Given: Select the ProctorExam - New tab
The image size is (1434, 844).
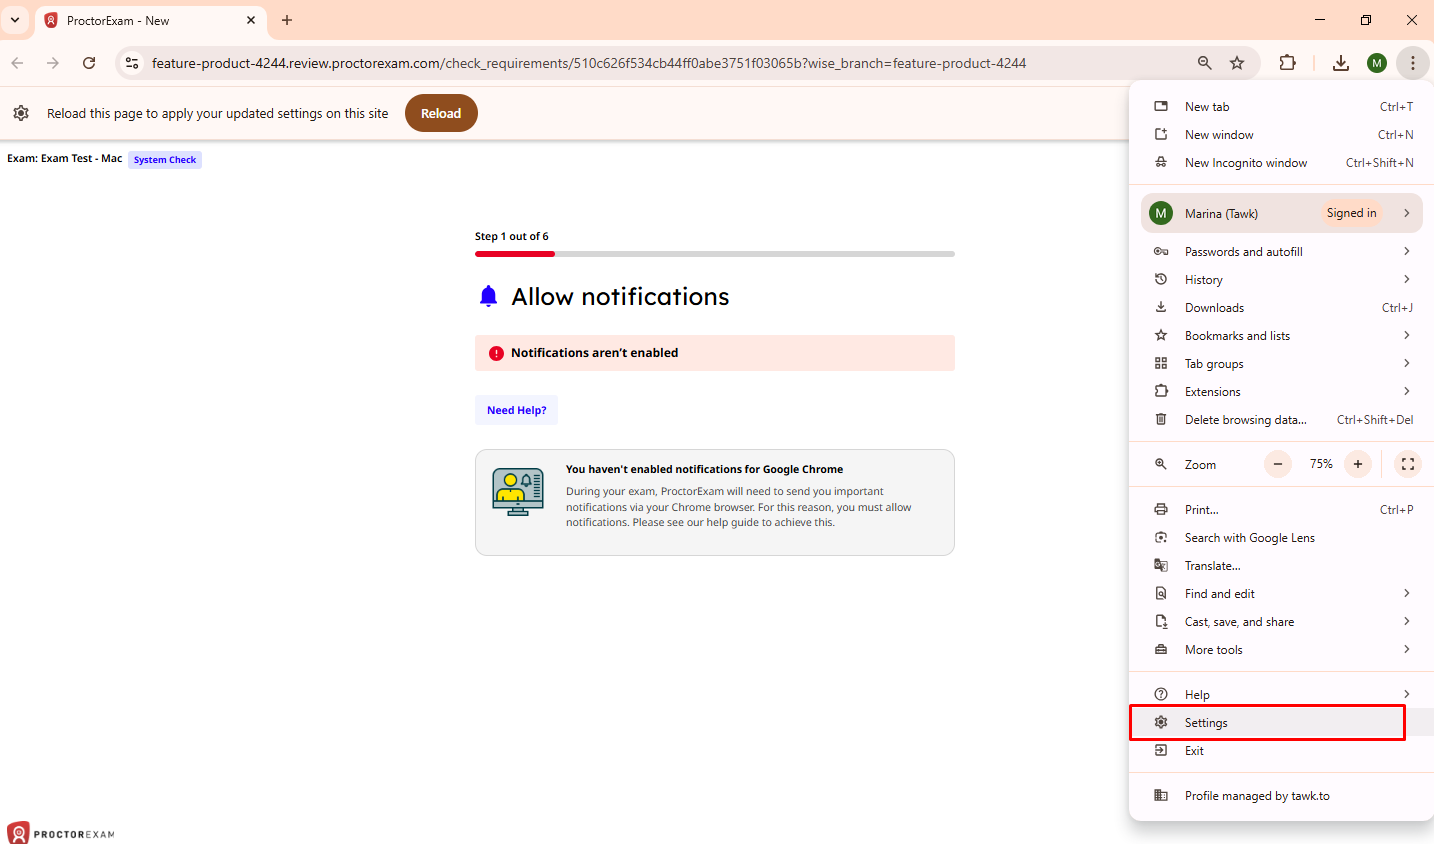Looking at the screenshot, I should 151,21.
